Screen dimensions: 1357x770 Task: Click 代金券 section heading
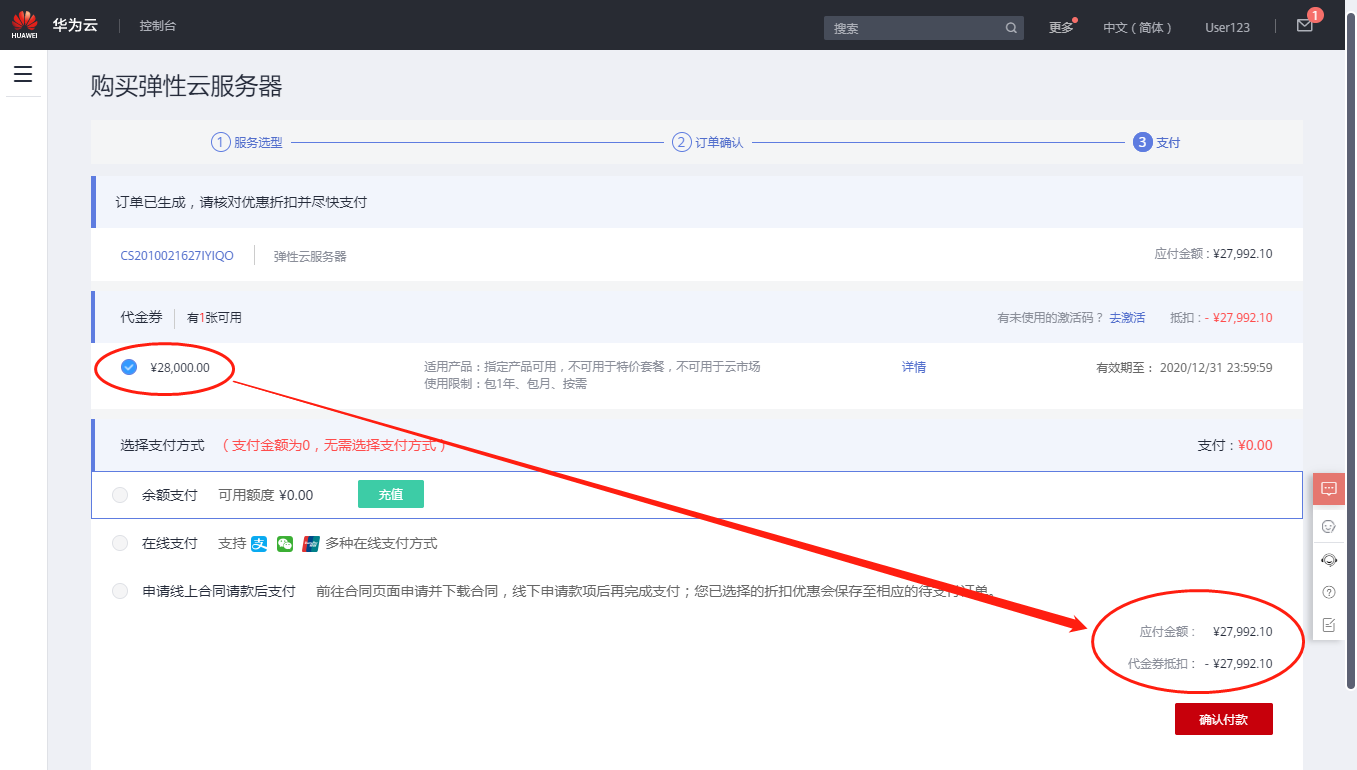tap(141, 317)
